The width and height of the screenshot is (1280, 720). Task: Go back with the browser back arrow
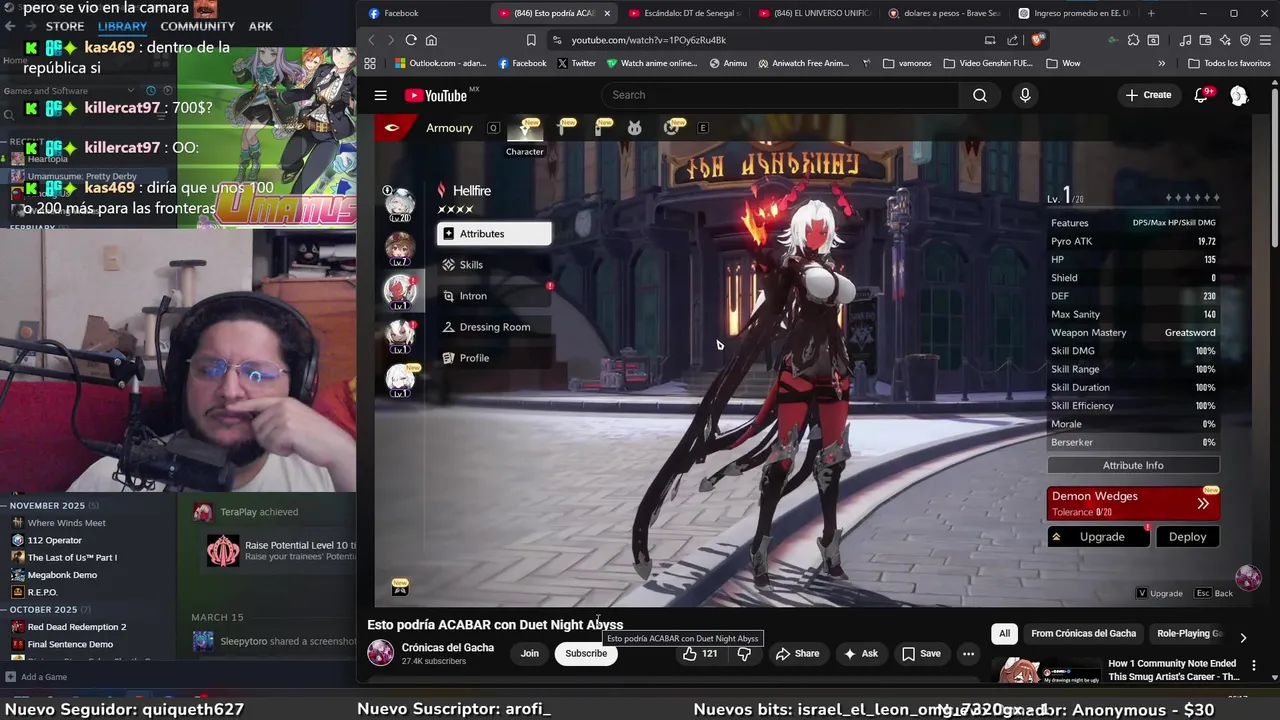371,40
